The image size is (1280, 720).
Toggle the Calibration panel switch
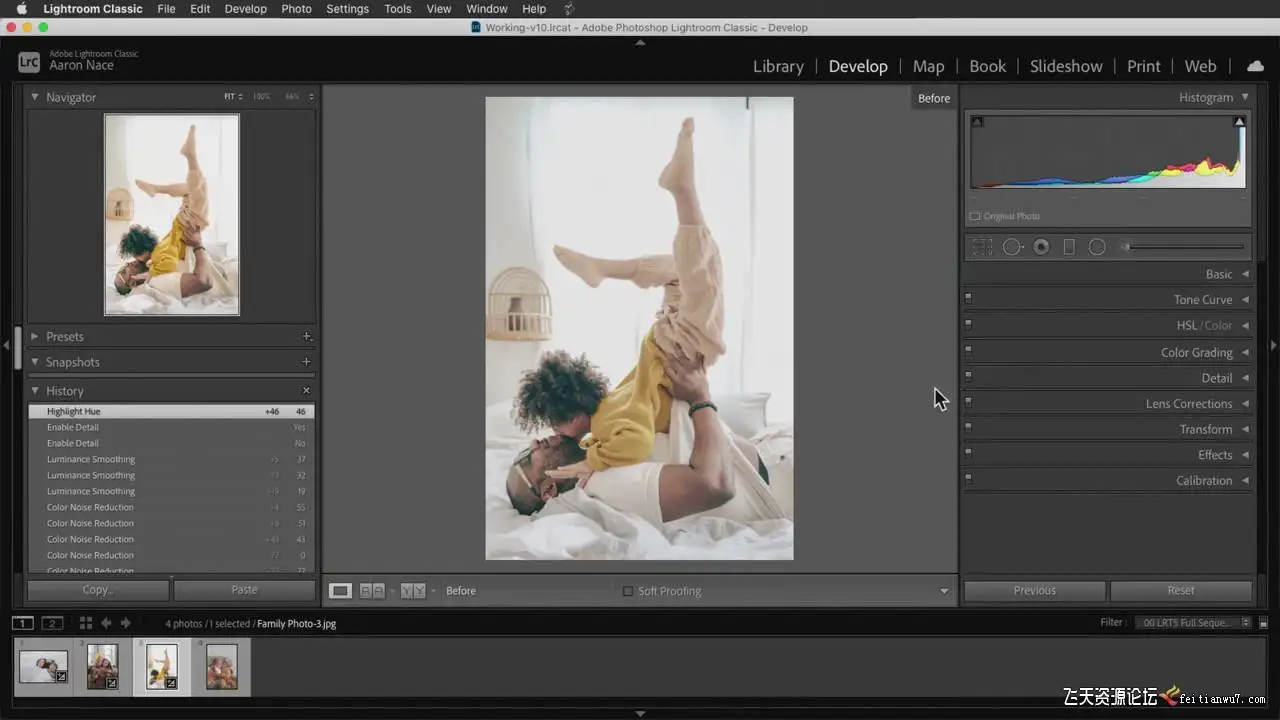coord(968,479)
